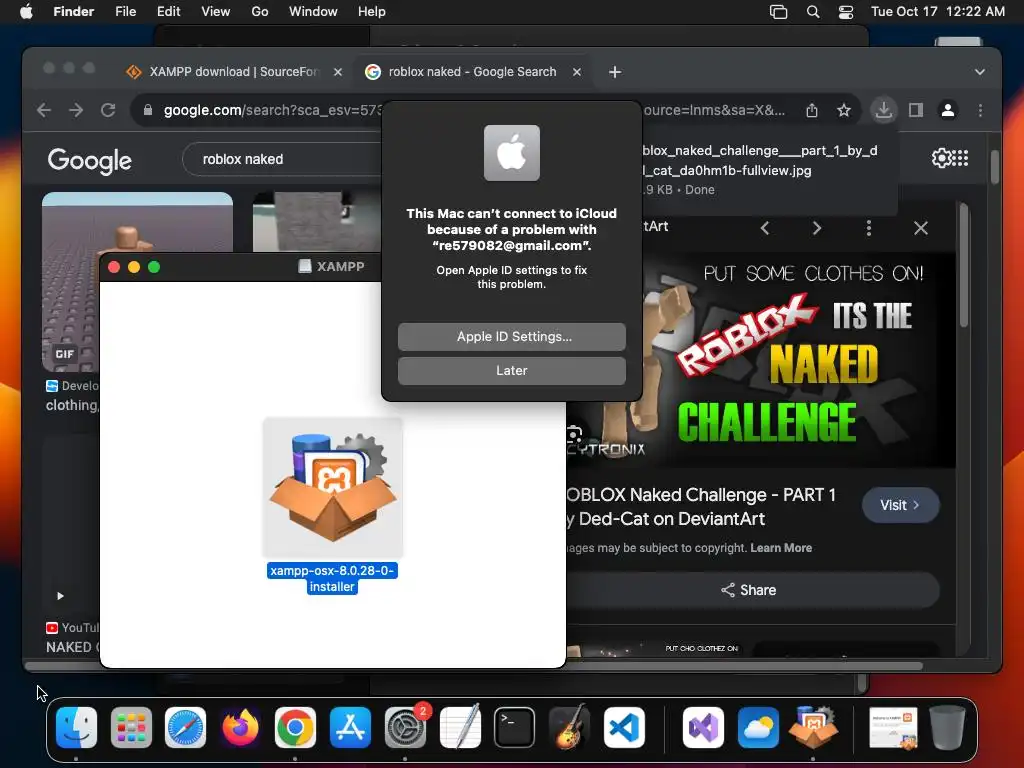Open the Chrome three-dot menu
This screenshot has height=768, width=1024.
tap(980, 110)
